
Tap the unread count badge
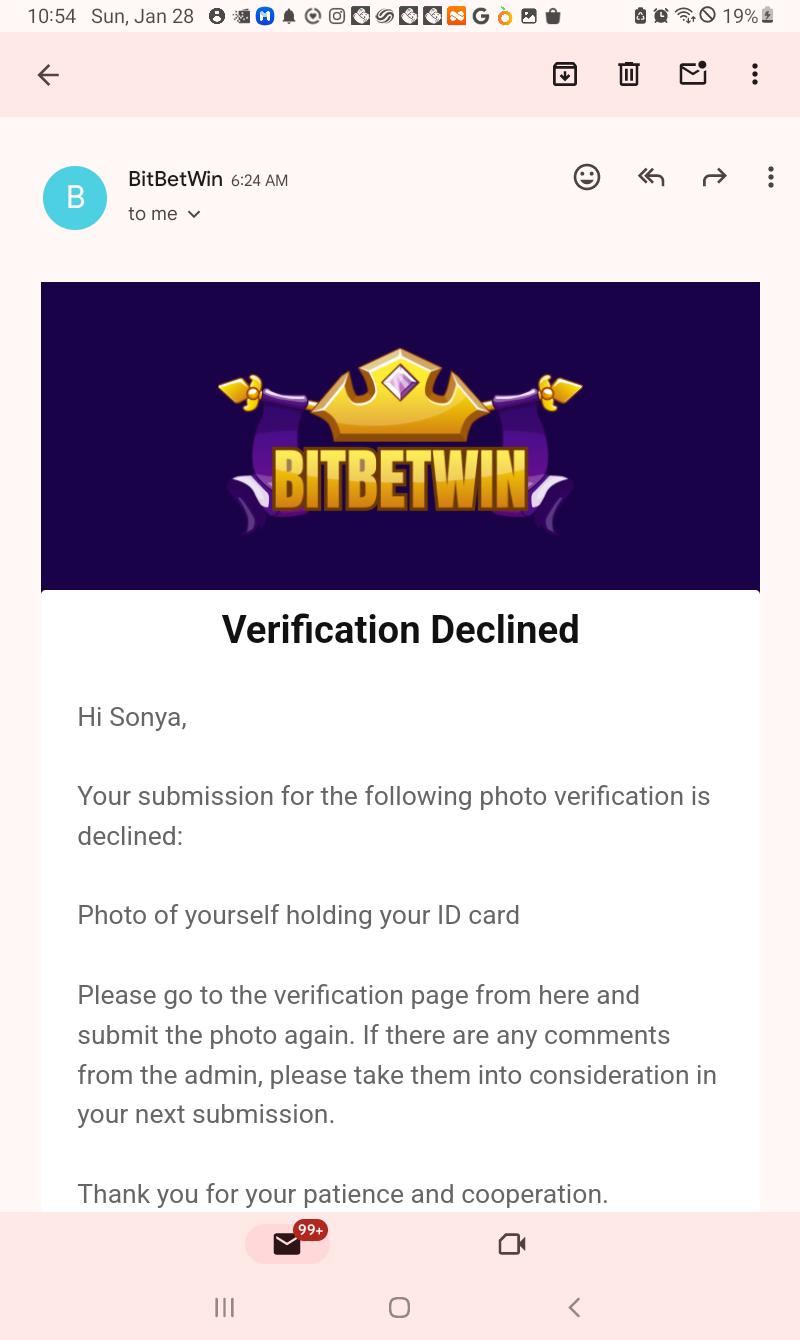310,1229
